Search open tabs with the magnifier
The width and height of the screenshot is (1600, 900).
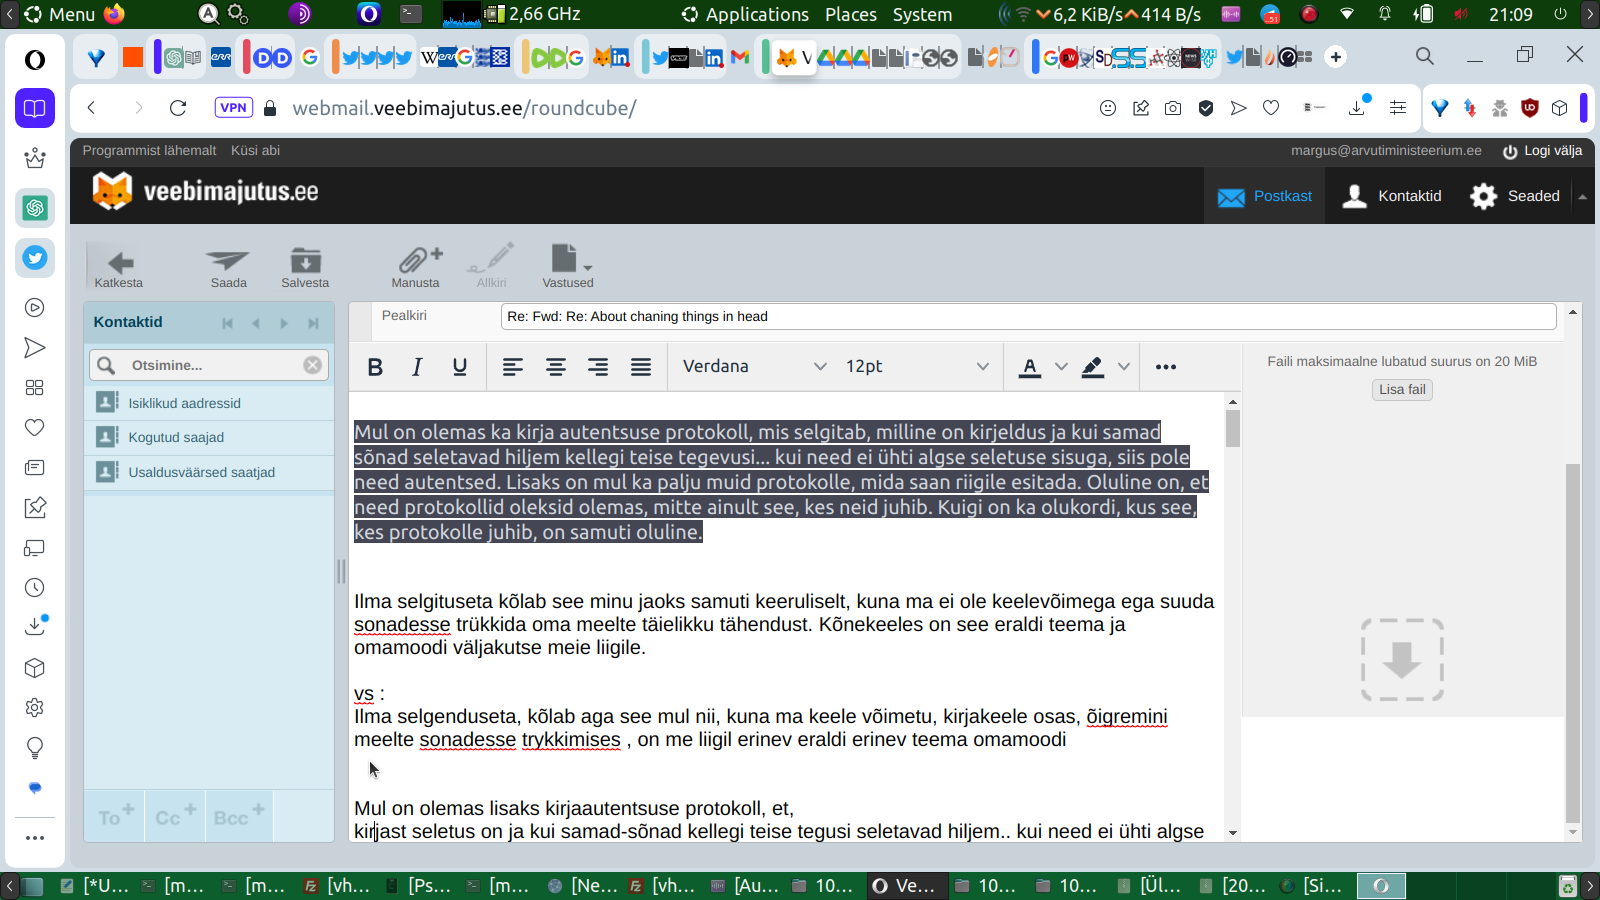(x=1425, y=56)
